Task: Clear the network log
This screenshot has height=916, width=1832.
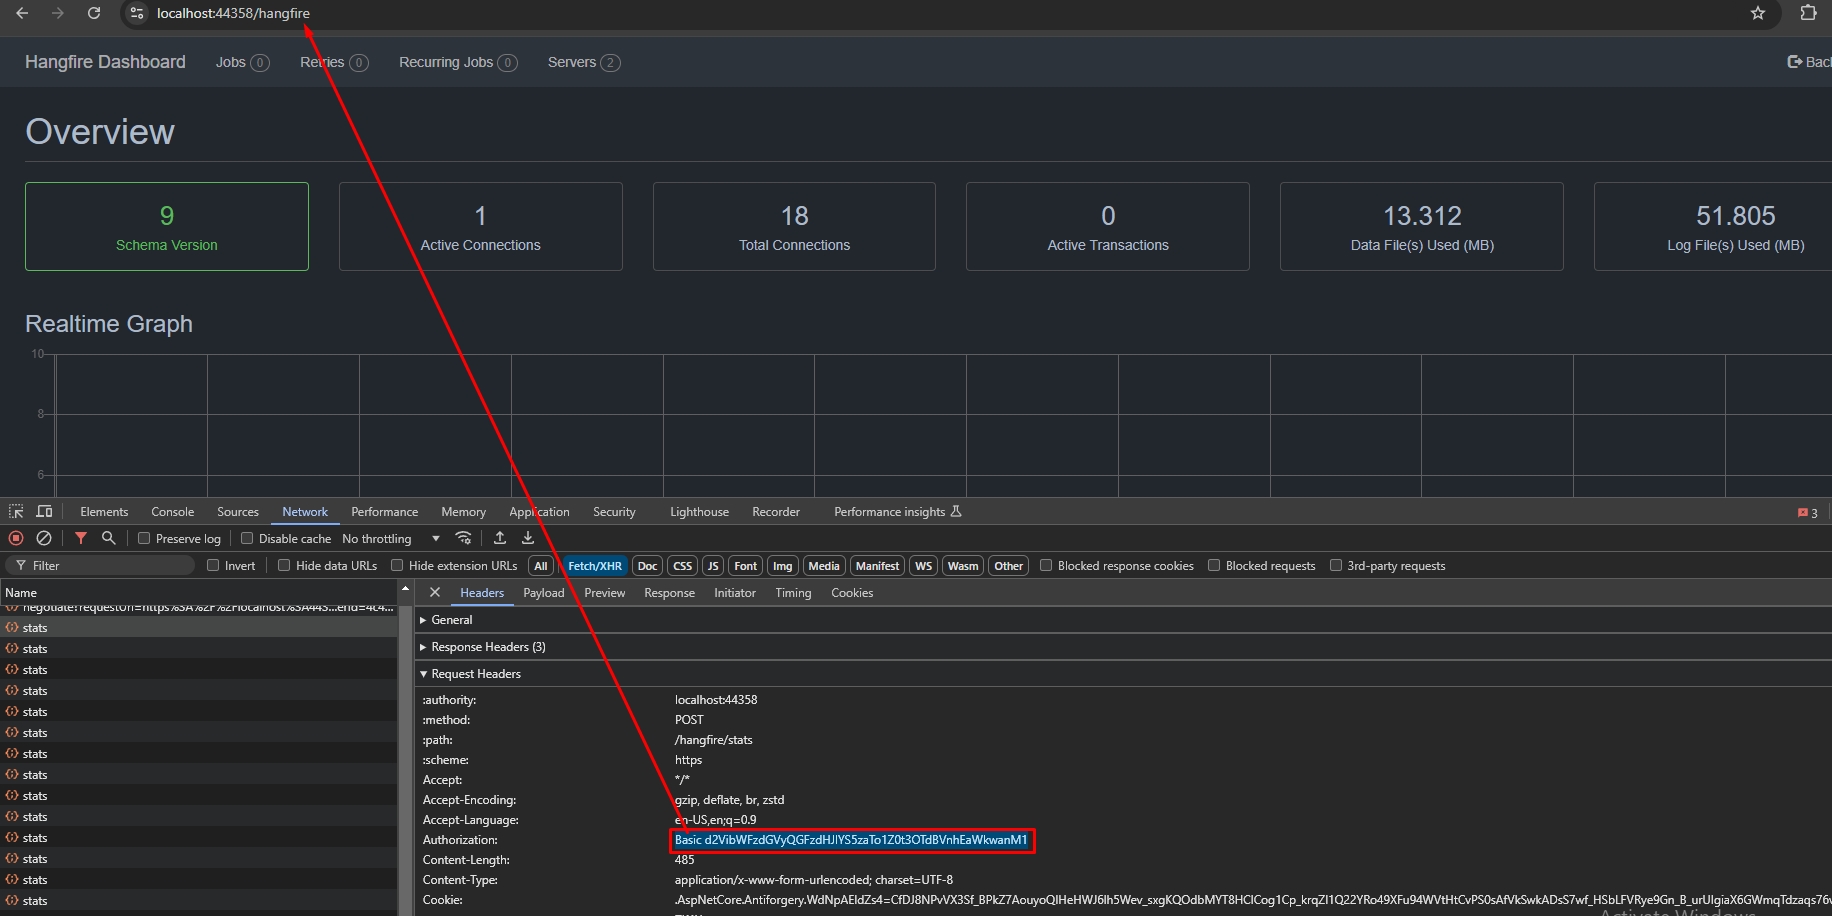Action: click(x=44, y=538)
